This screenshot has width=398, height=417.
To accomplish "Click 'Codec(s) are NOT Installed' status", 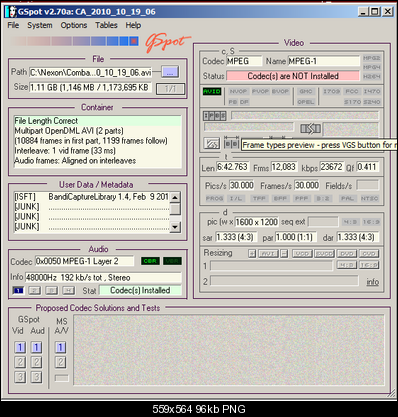I will click(x=293, y=76).
